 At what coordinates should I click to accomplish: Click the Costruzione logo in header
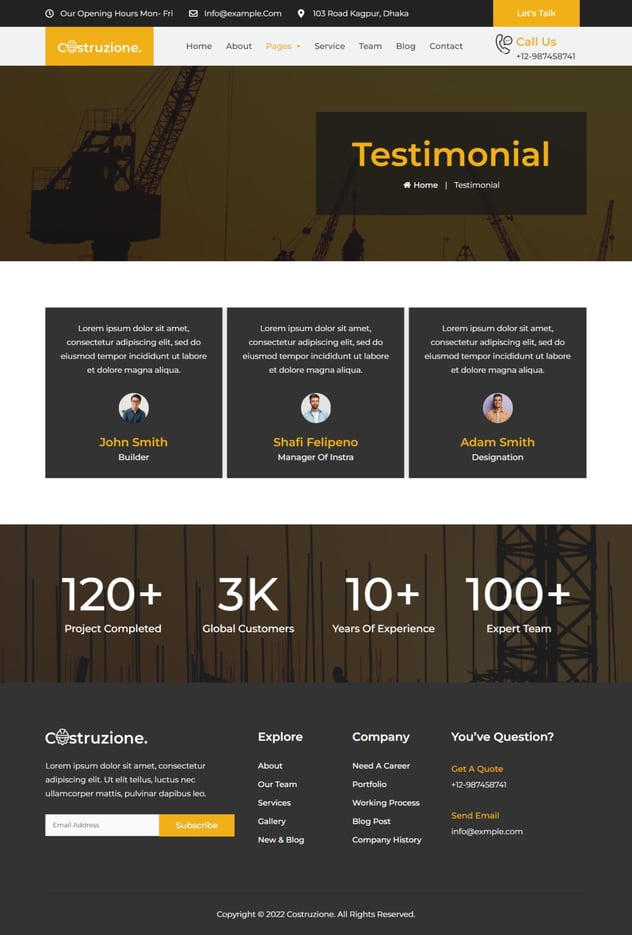pos(99,47)
